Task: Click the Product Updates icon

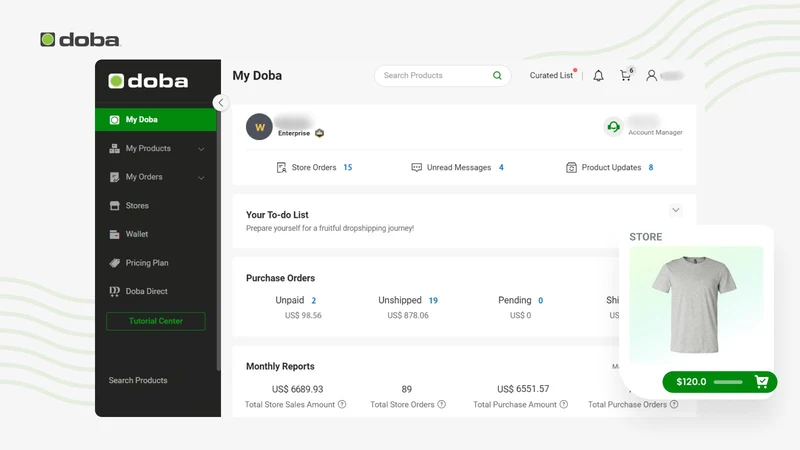Action: pos(571,167)
